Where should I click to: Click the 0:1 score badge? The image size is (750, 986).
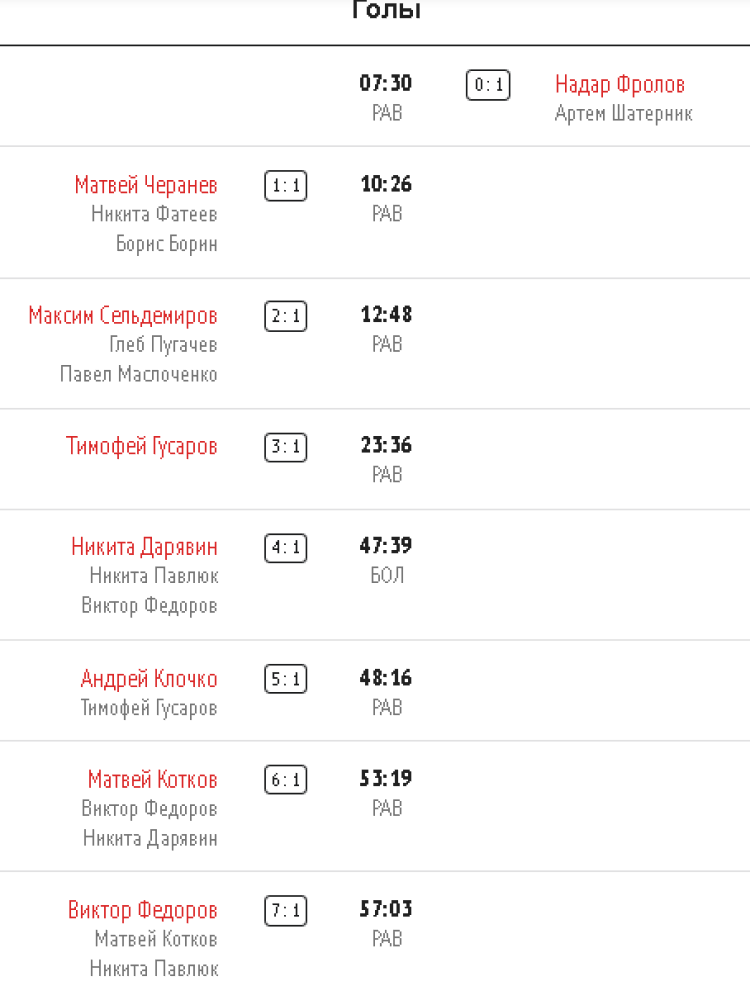point(488,86)
